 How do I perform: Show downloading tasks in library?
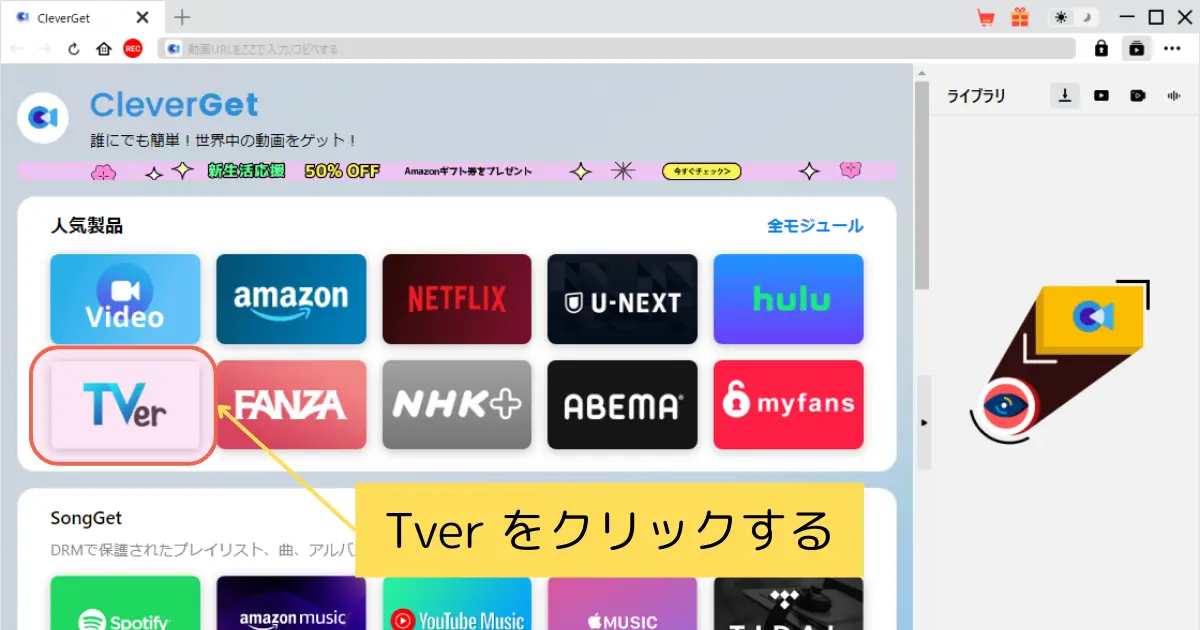pos(1066,96)
